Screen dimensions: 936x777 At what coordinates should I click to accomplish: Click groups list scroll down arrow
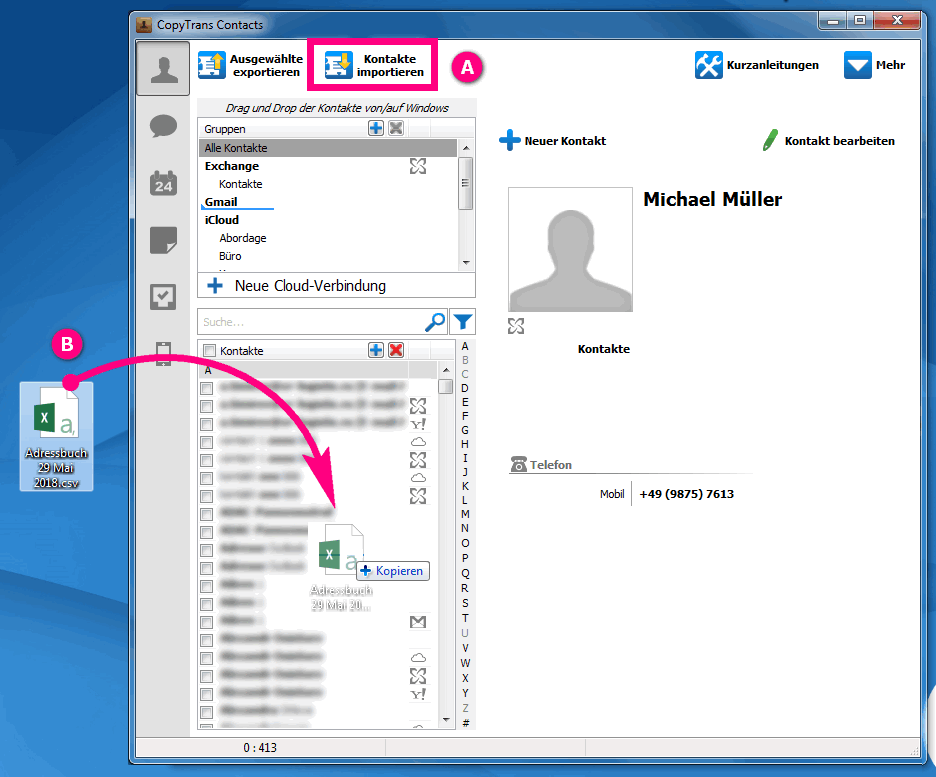coord(466,263)
